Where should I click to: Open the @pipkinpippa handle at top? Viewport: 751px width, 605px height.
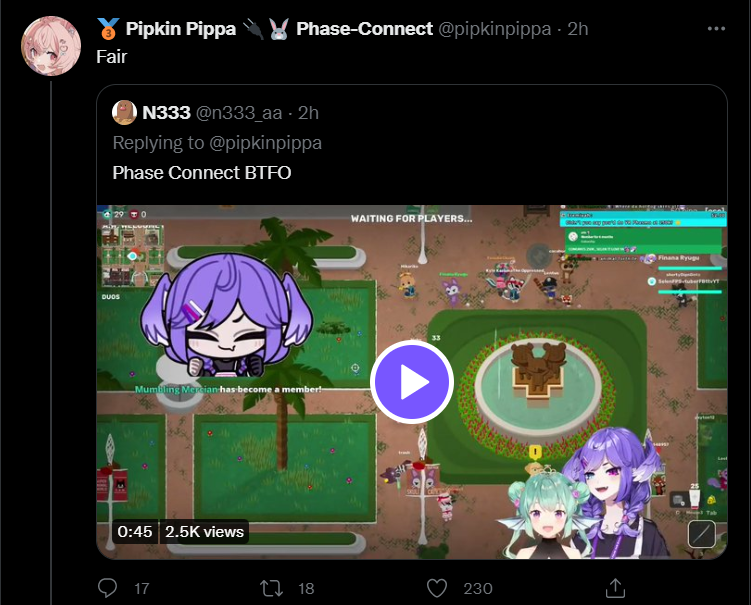494,29
